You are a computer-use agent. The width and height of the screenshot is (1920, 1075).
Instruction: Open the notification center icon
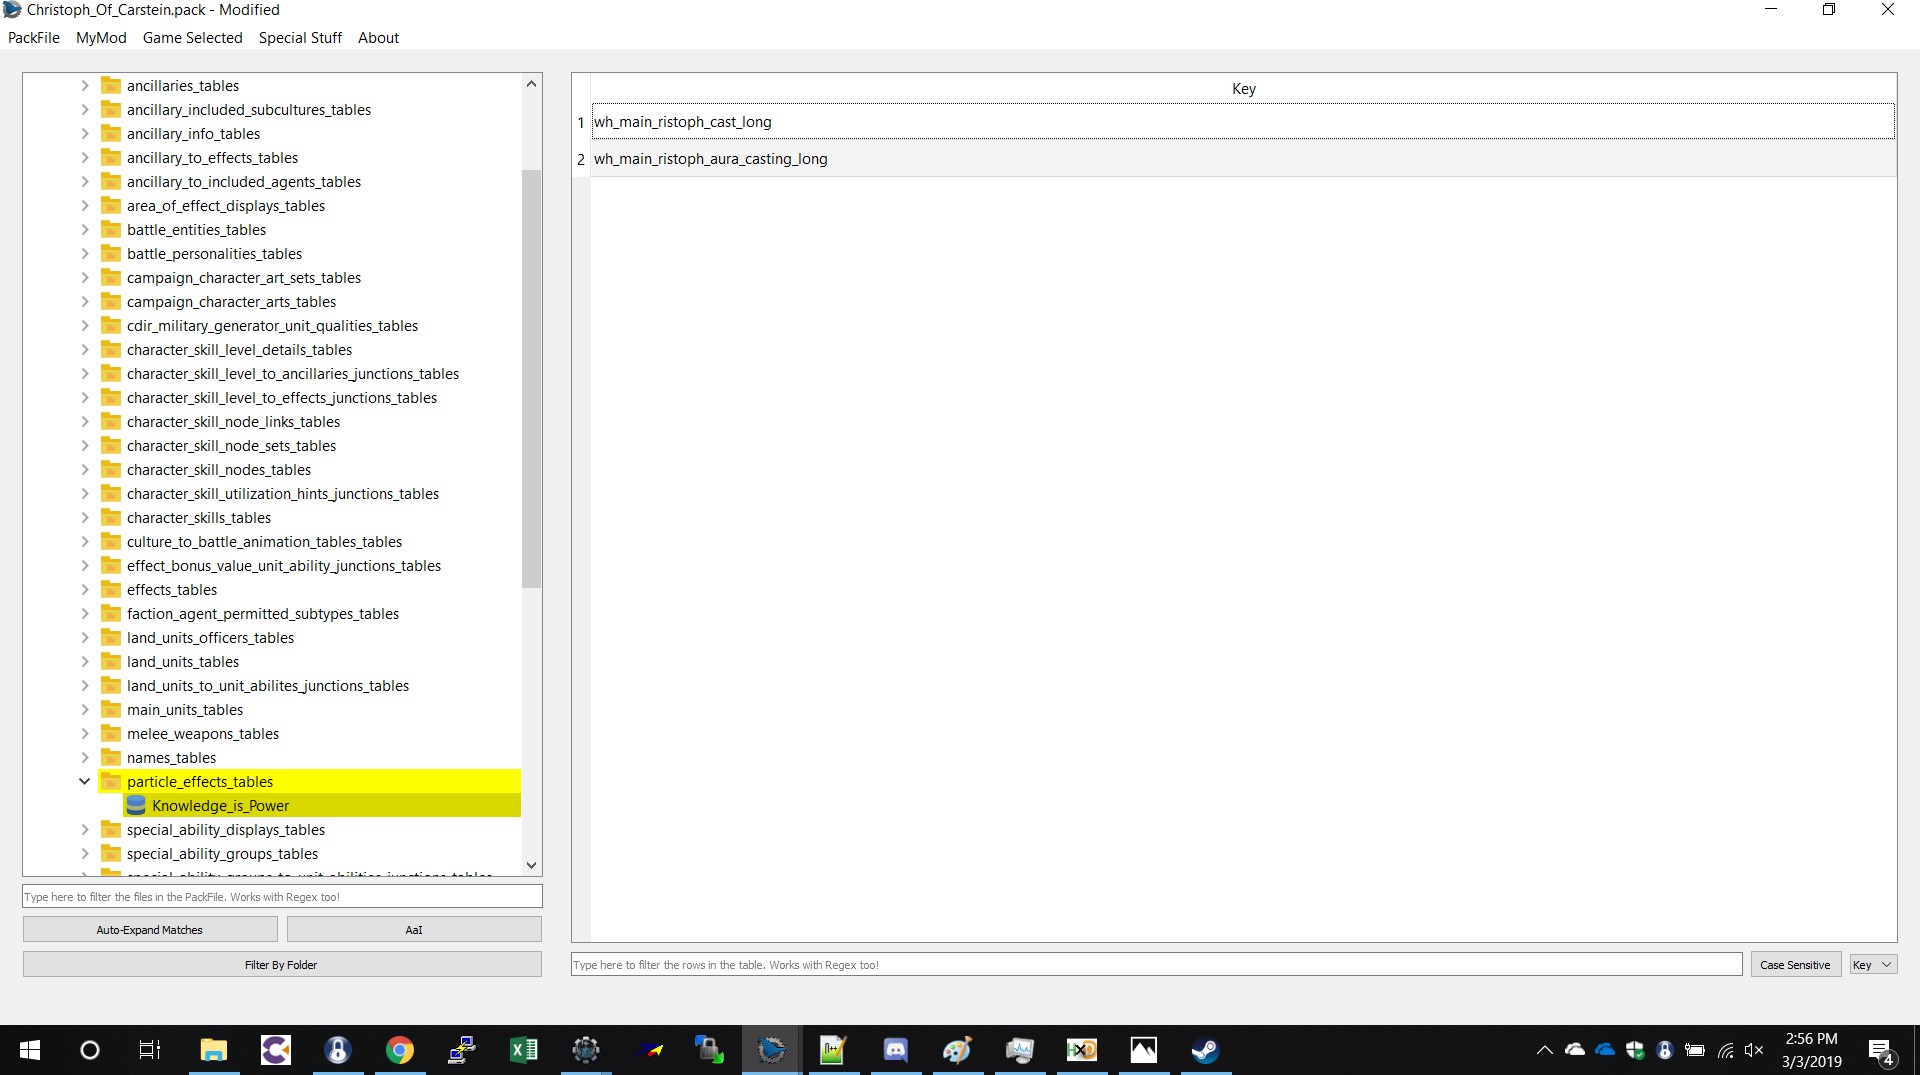click(1882, 1050)
